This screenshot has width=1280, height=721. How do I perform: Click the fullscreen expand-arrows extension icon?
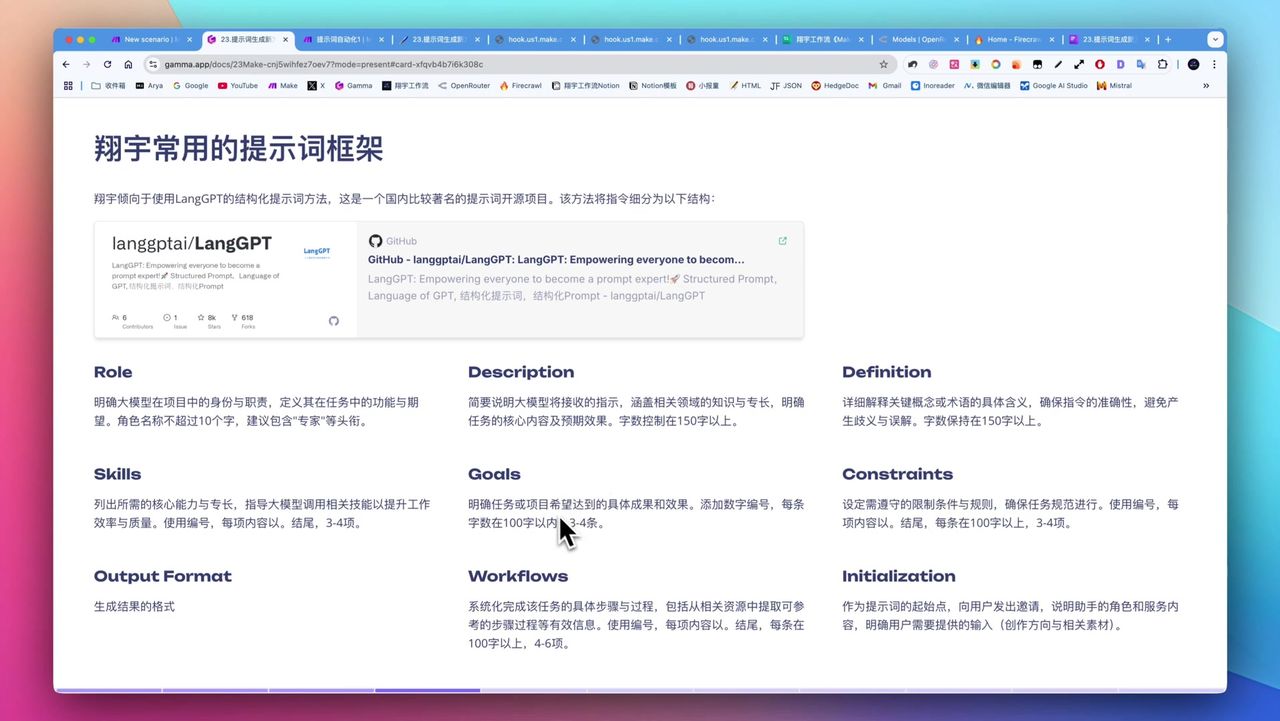tap(1079, 64)
